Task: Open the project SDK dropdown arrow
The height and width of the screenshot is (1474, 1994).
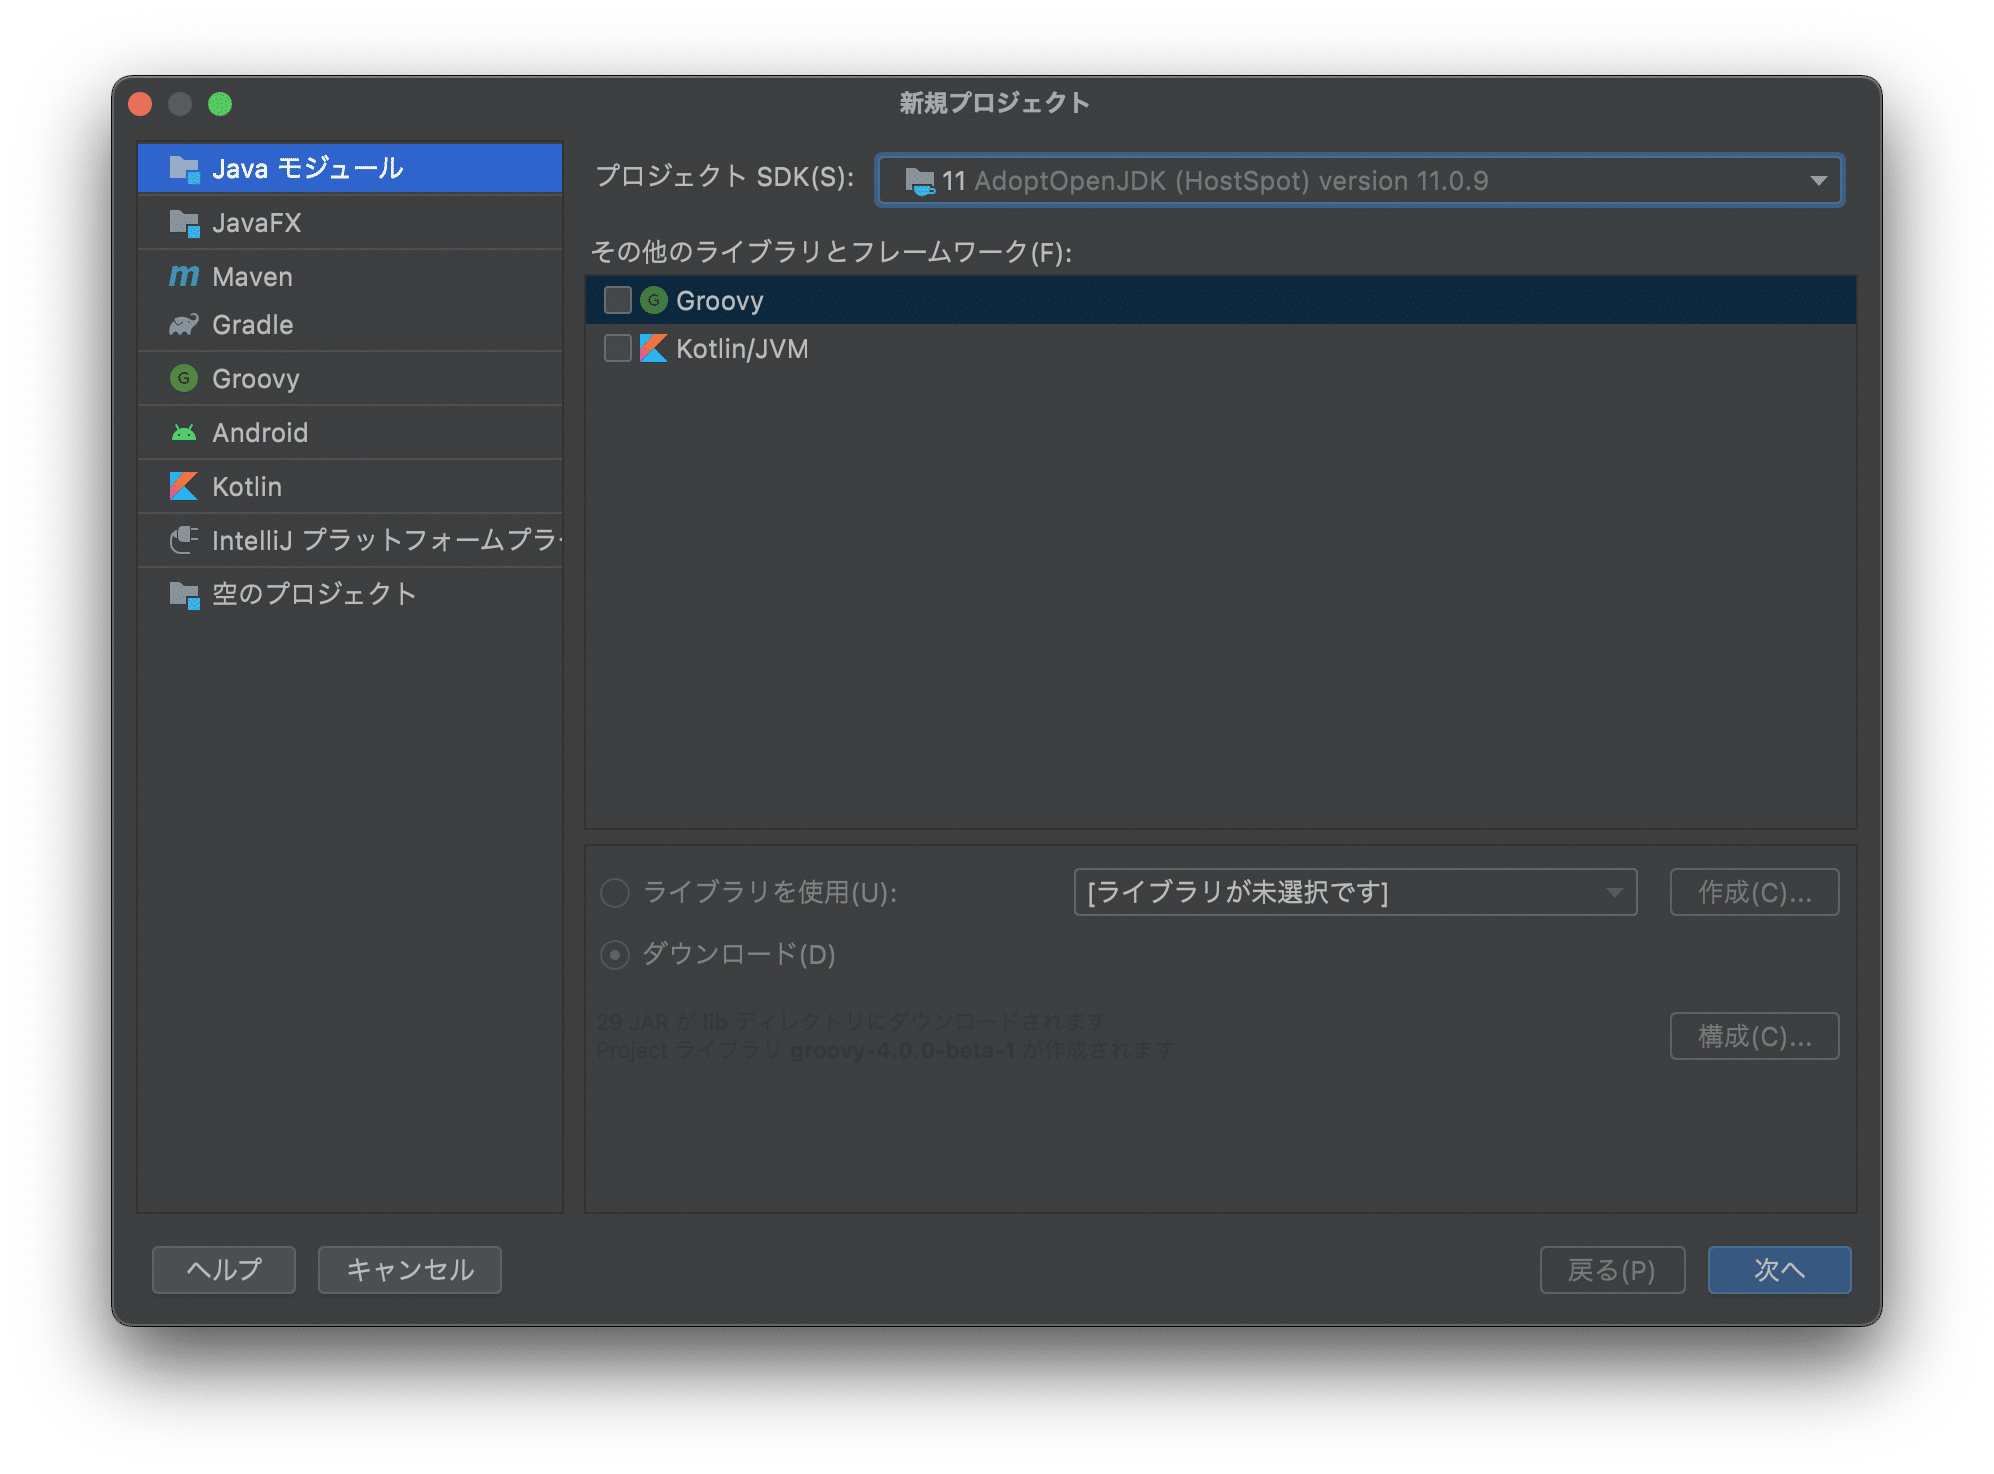Action: [1818, 181]
